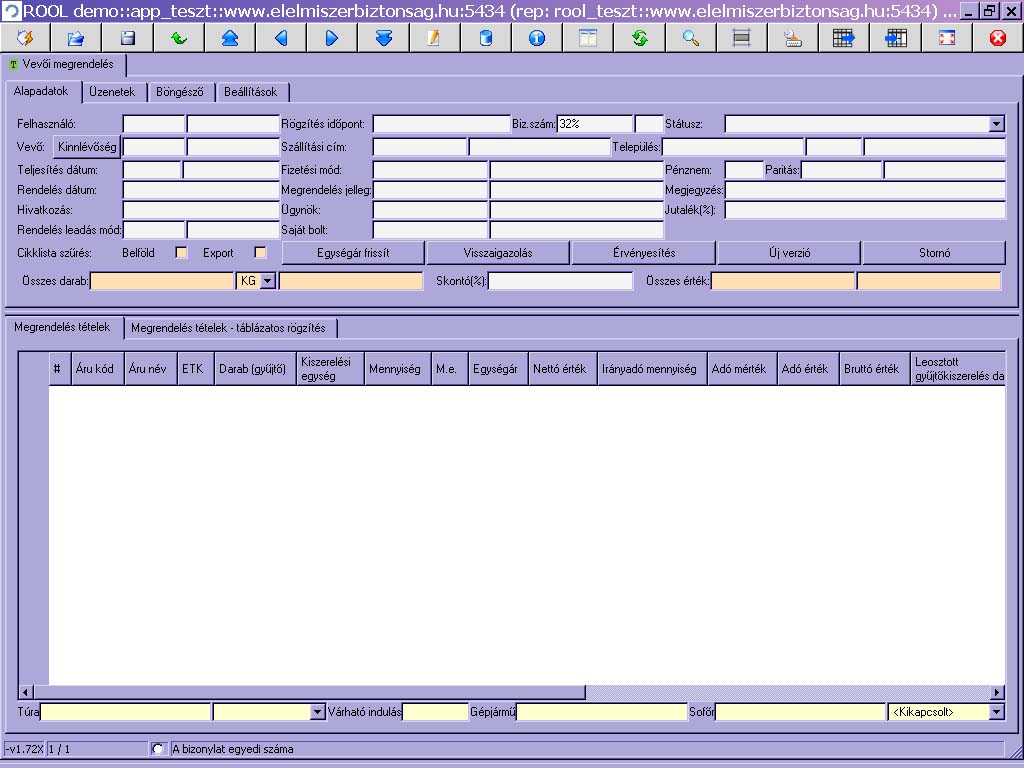Click the table horizontal scrollbar

(x=511, y=692)
